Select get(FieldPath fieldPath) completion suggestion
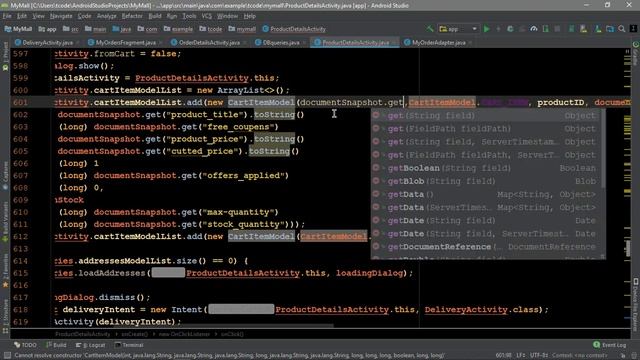Image resolution: width=640 pixels, height=360 pixels. click(x=485, y=129)
